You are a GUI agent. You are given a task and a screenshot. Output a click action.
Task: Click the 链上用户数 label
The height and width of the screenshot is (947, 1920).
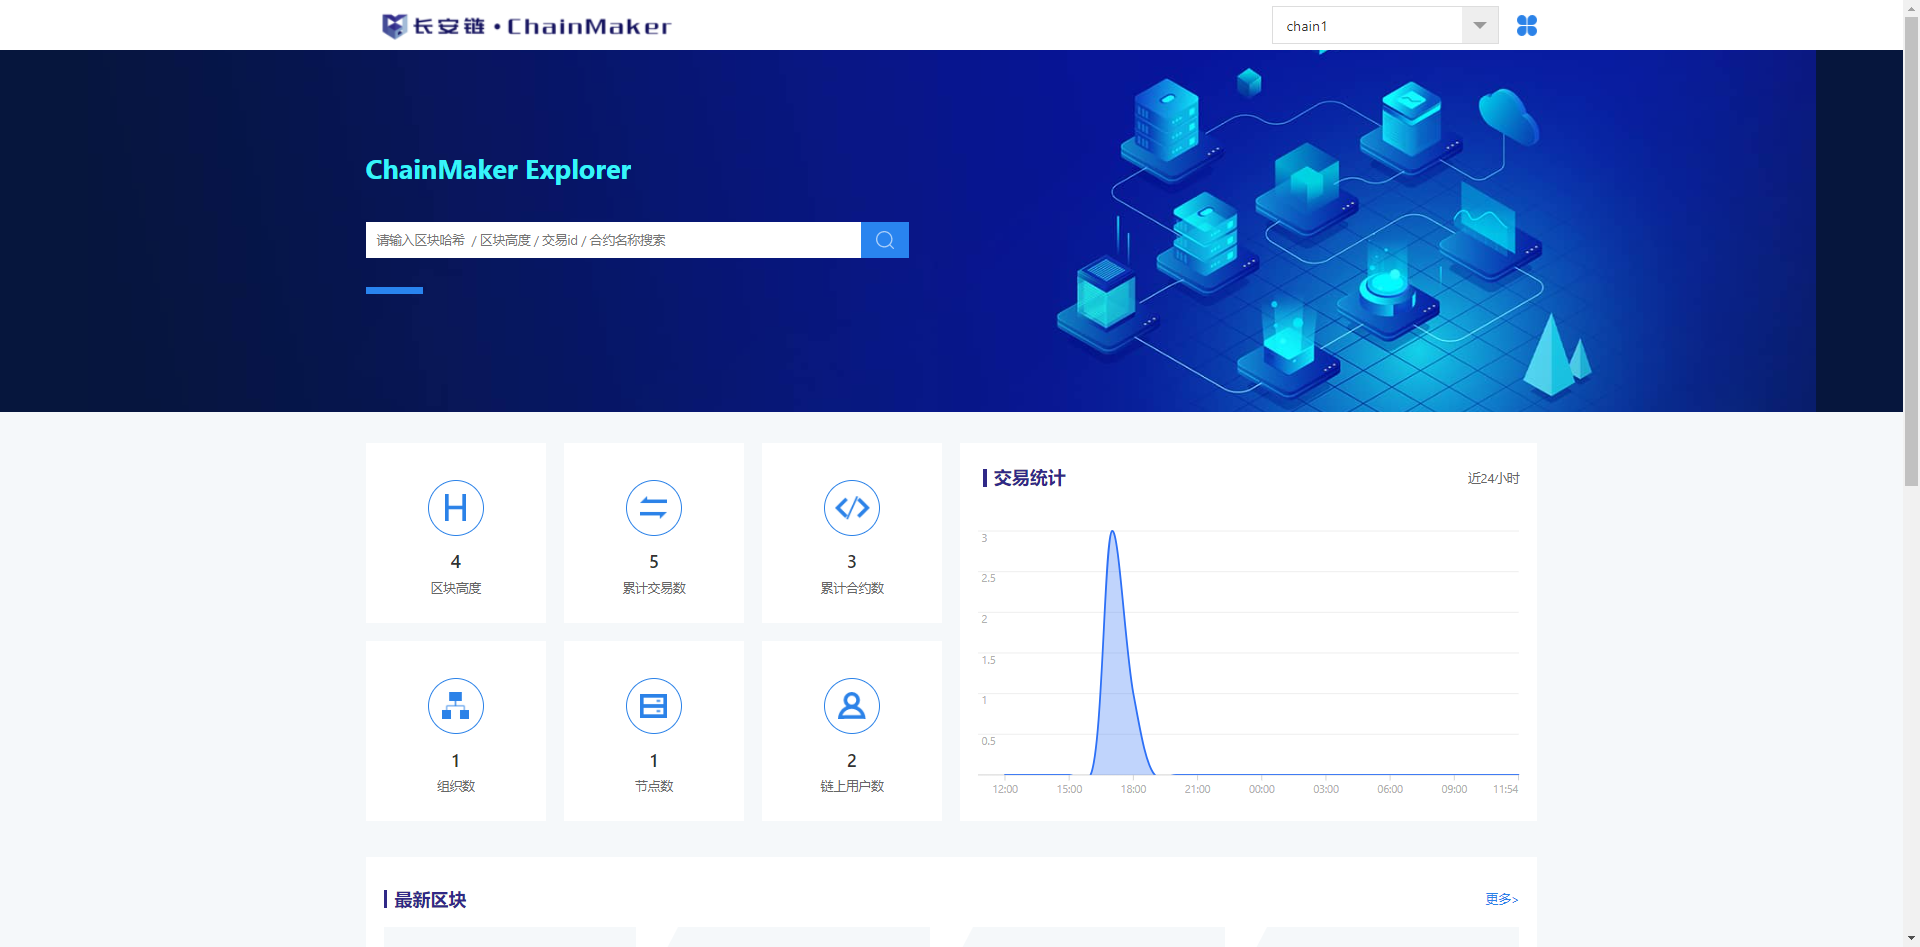(852, 786)
